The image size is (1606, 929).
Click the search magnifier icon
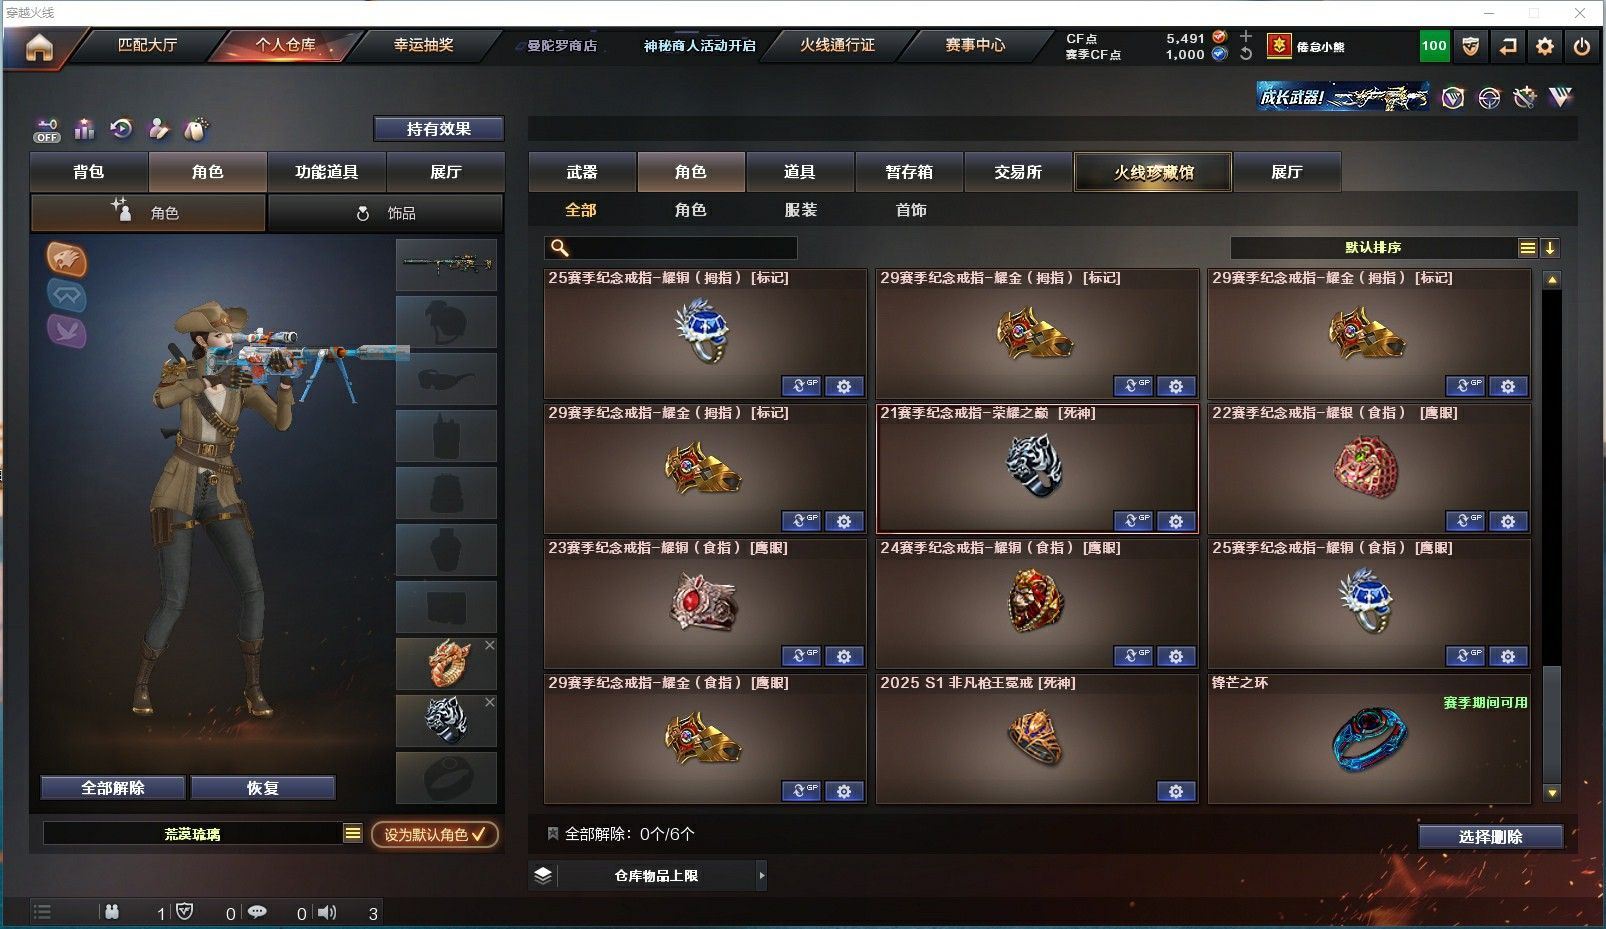[x=560, y=247]
